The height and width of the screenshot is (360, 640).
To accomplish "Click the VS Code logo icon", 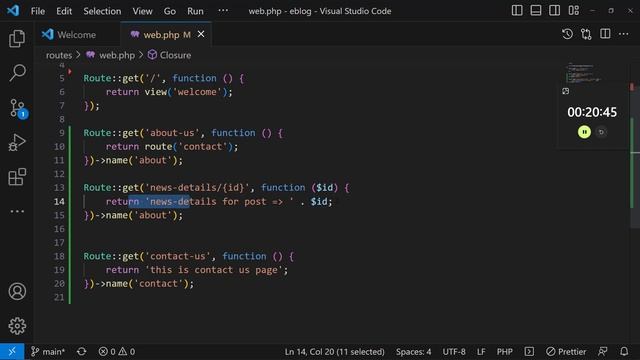I will tap(13, 10).
